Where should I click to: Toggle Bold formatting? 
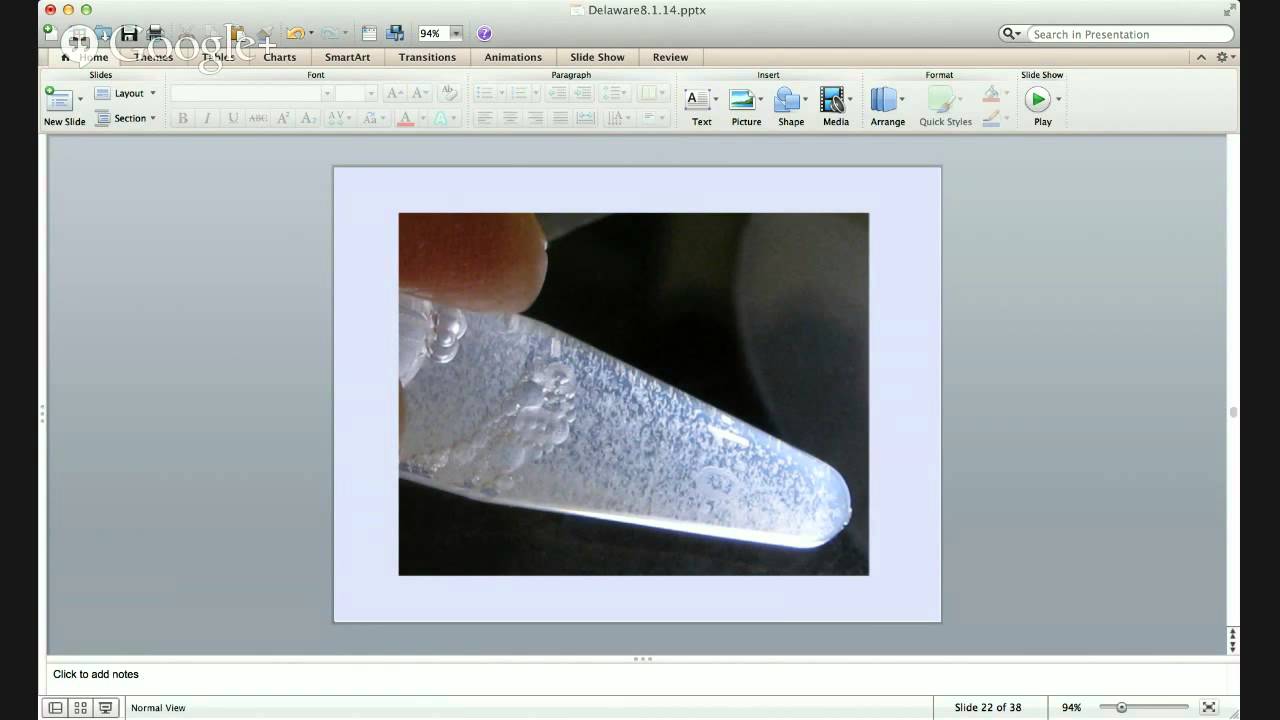(x=182, y=118)
